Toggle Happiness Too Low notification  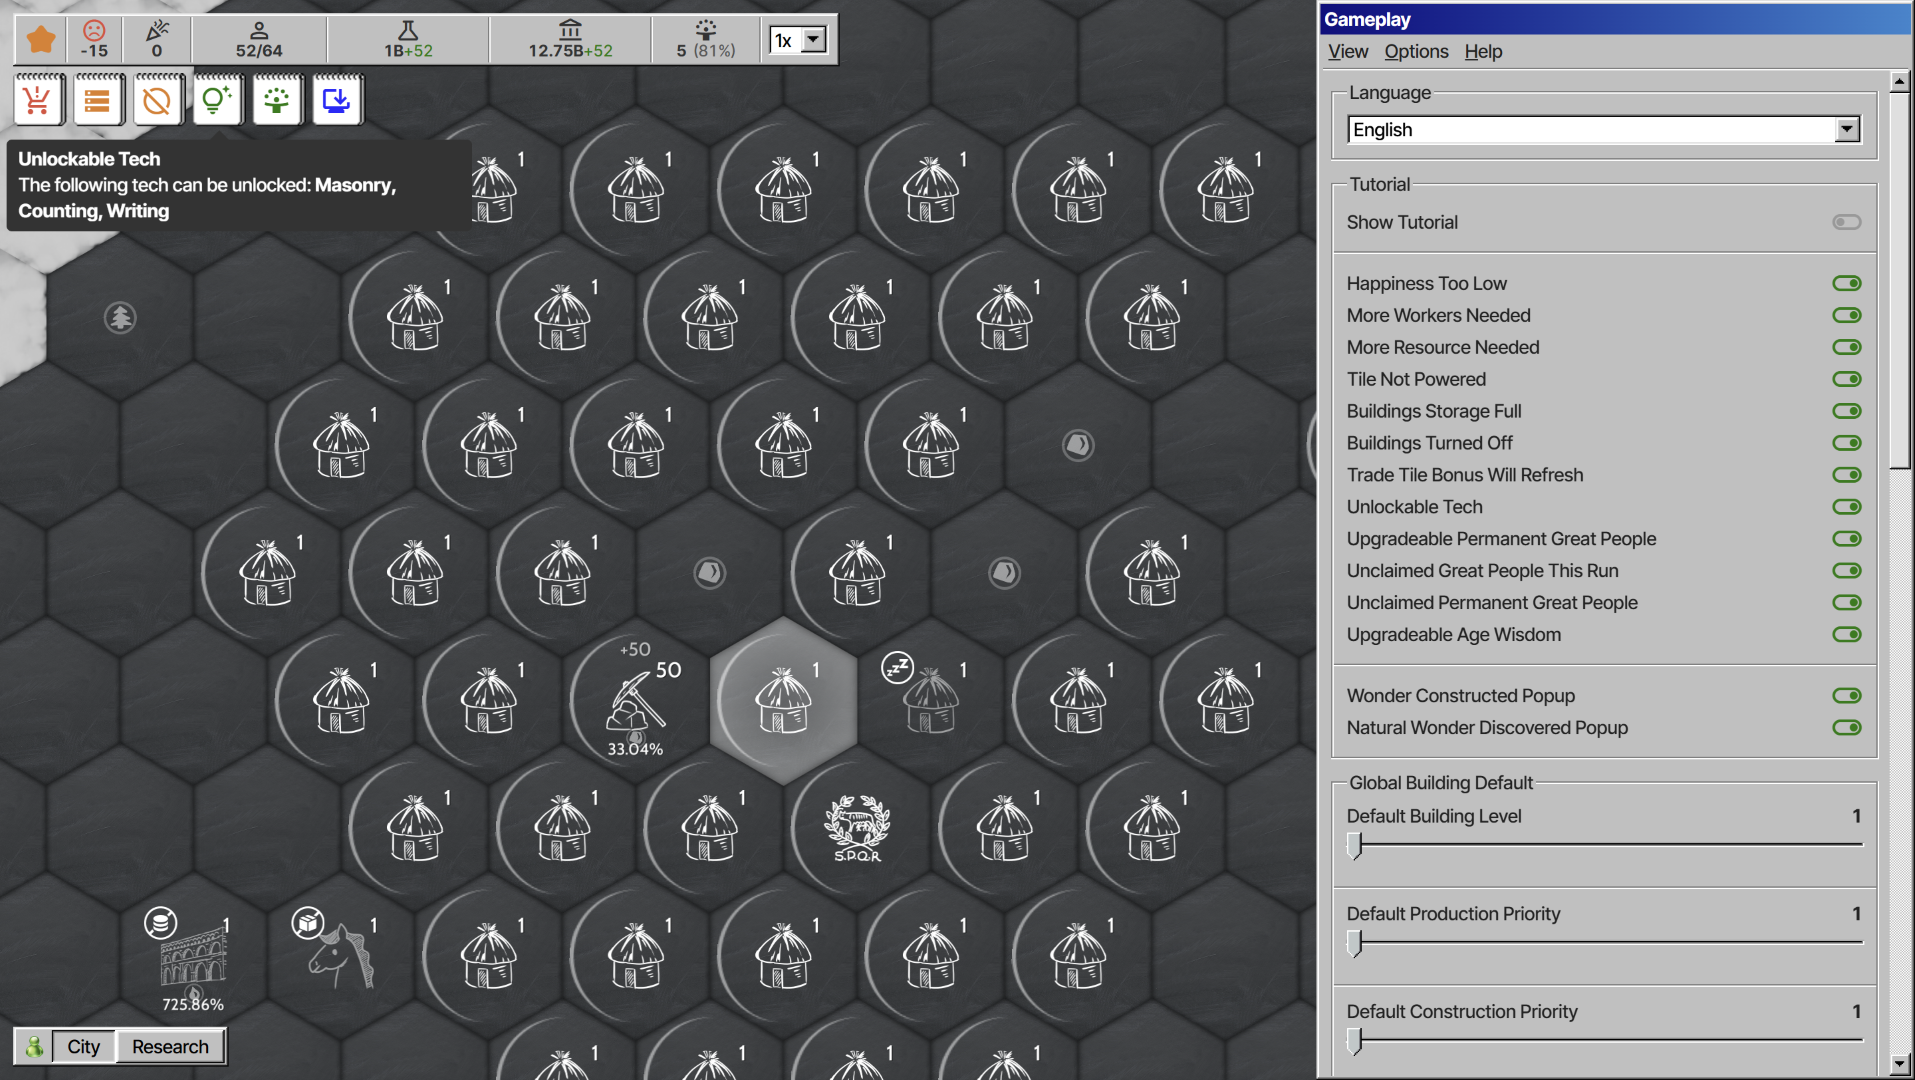(x=1846, y=284)
